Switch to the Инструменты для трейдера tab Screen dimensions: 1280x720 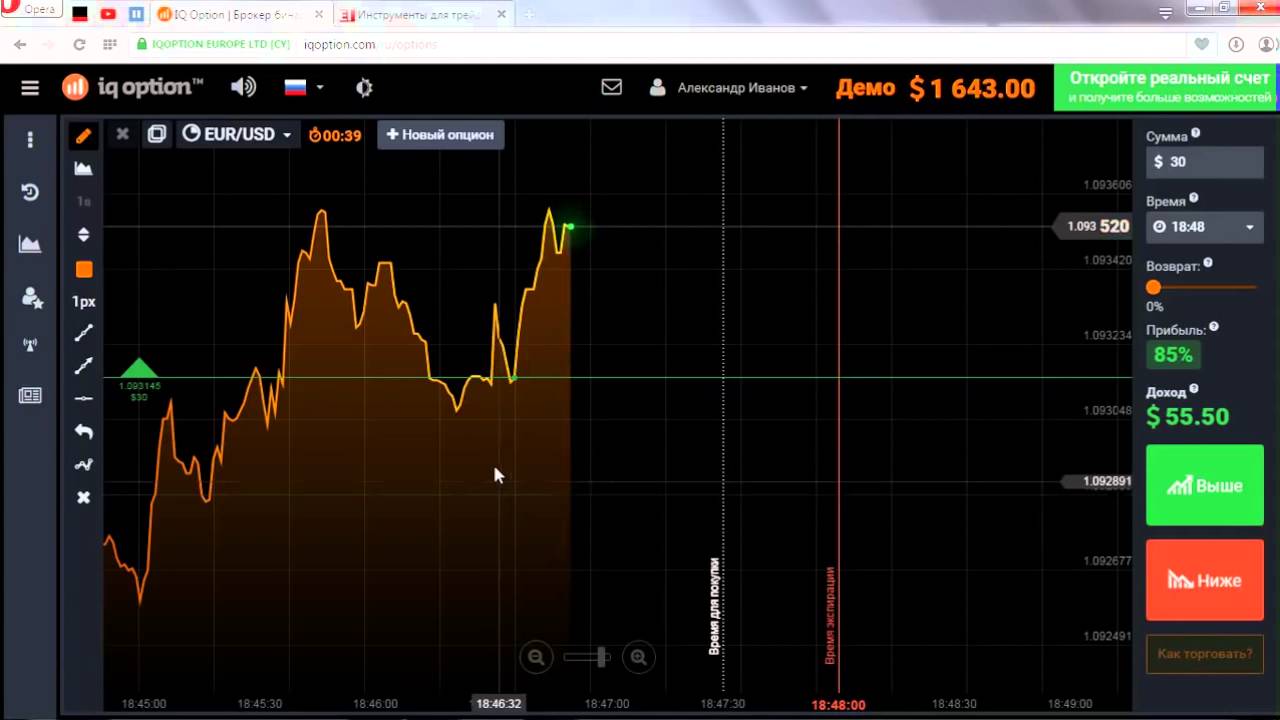(x=418, y=14)
